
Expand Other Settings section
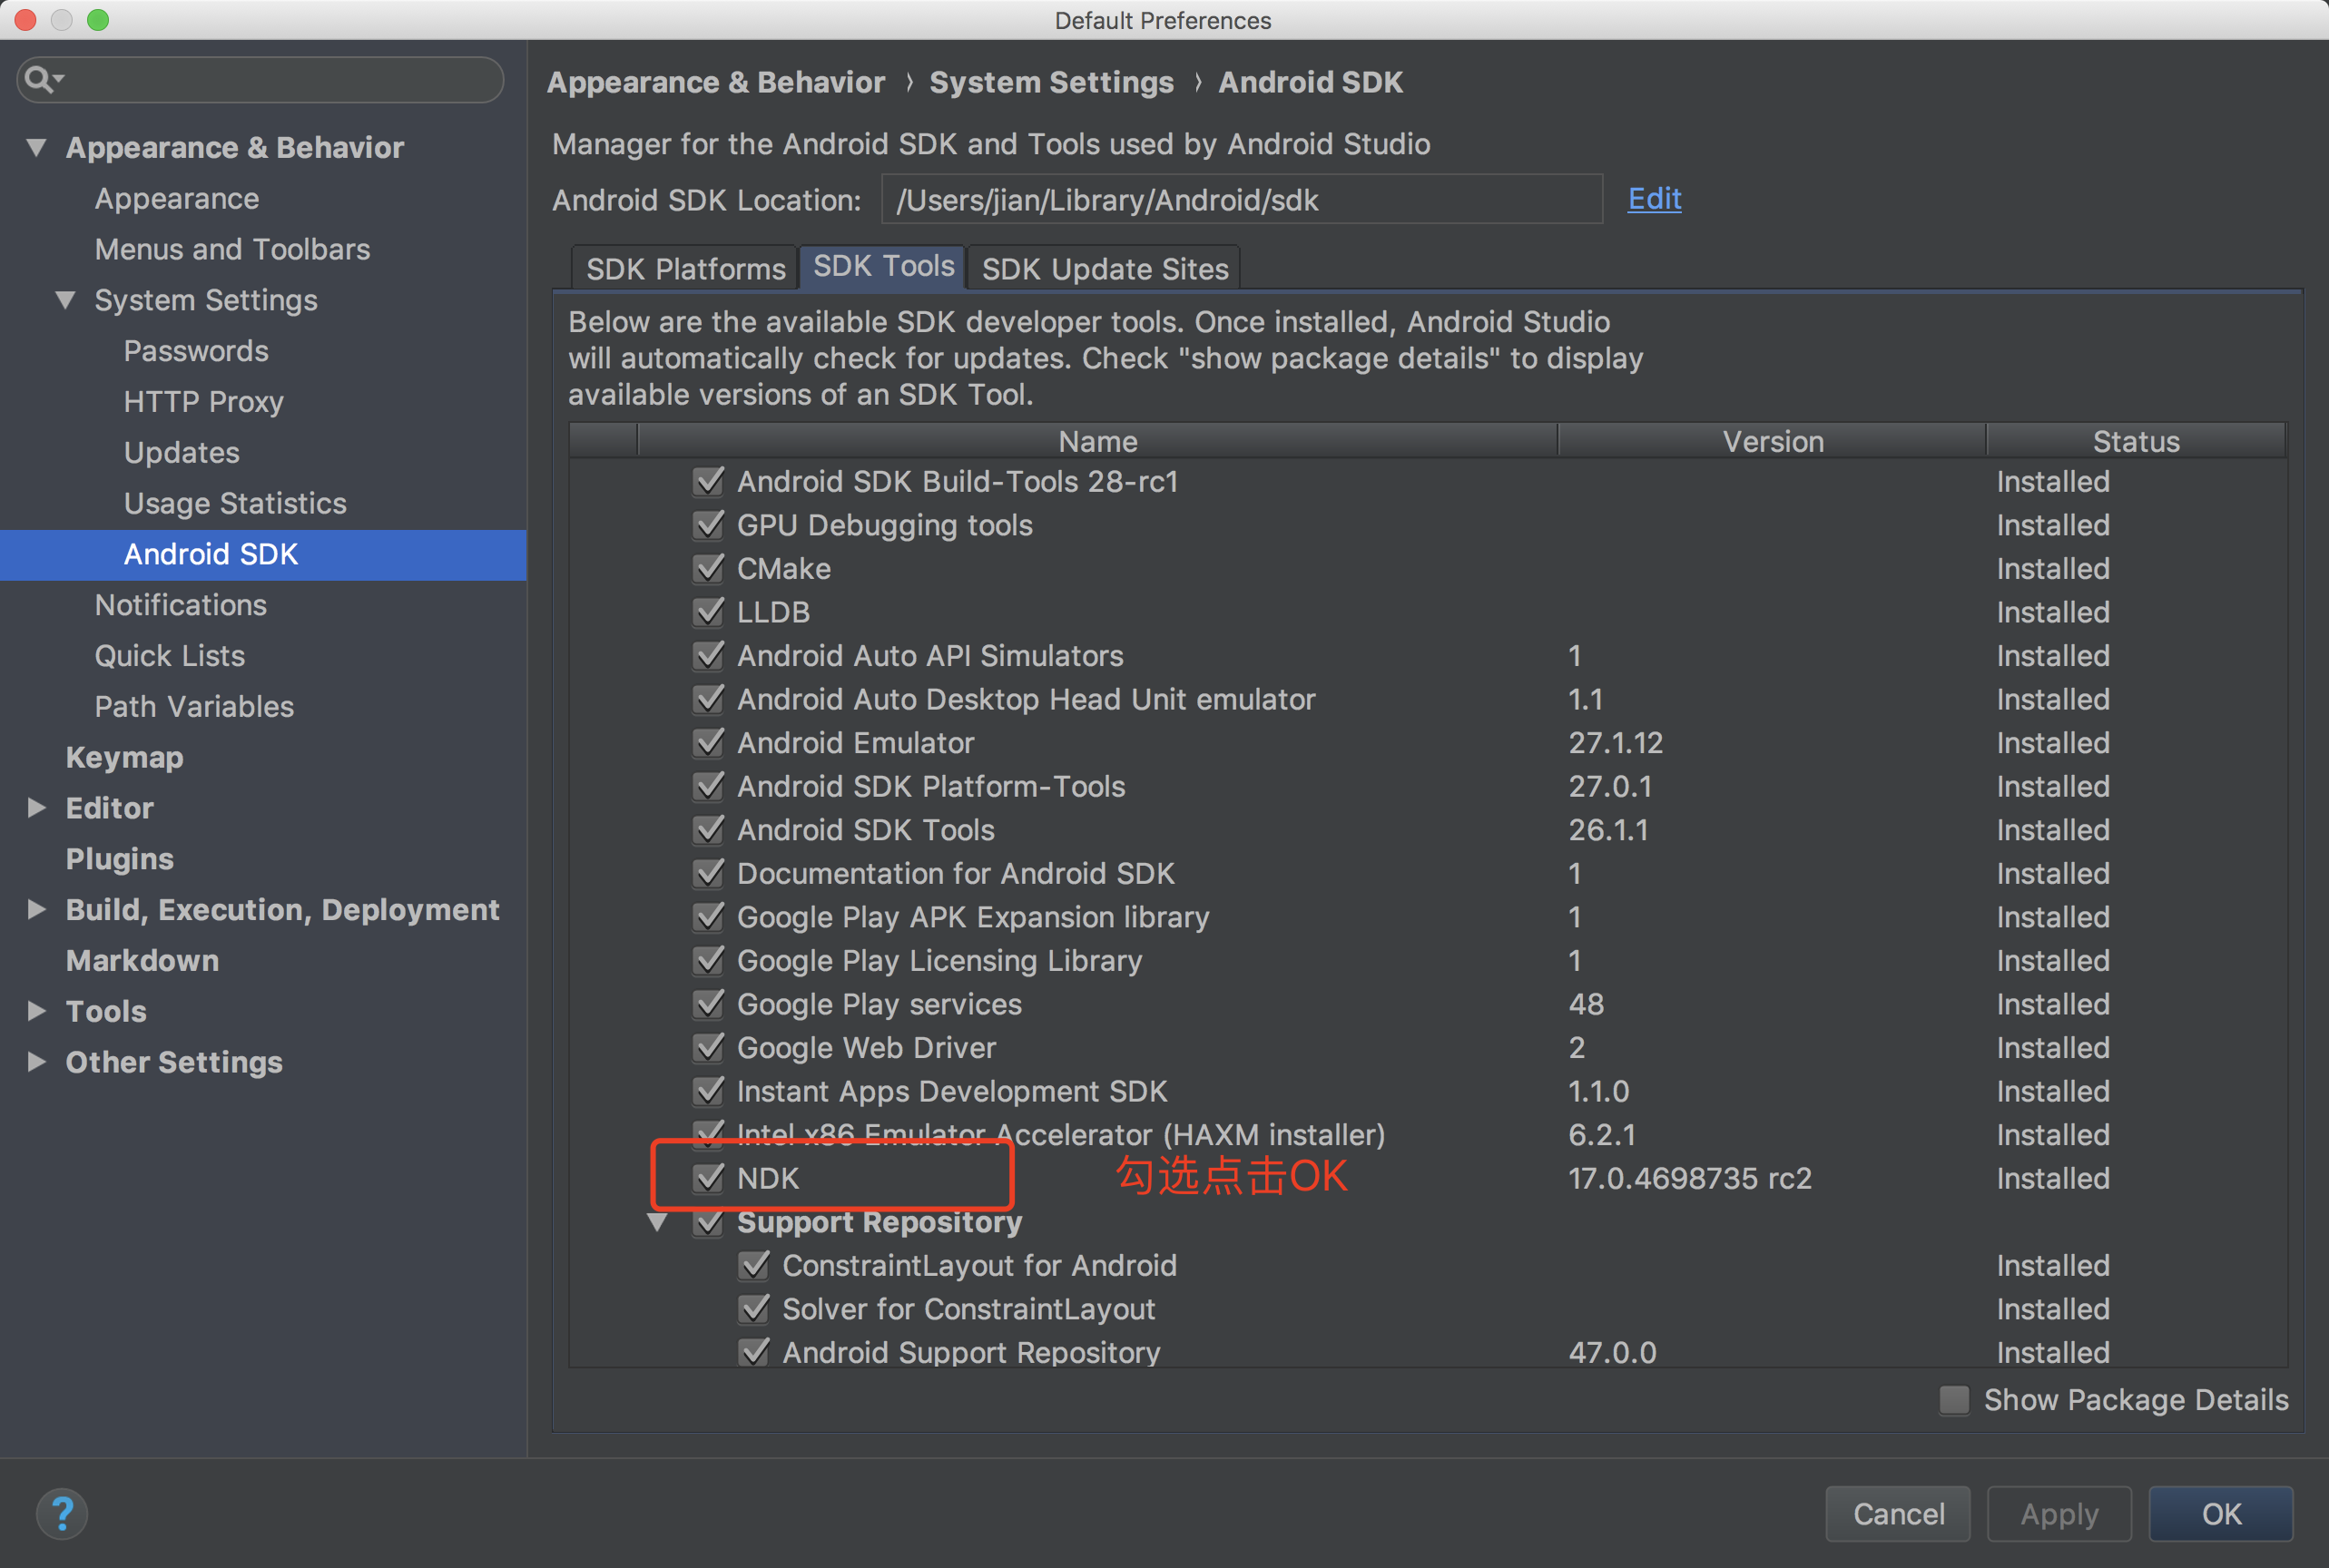pyautogui.click(x=37, y=1061)
